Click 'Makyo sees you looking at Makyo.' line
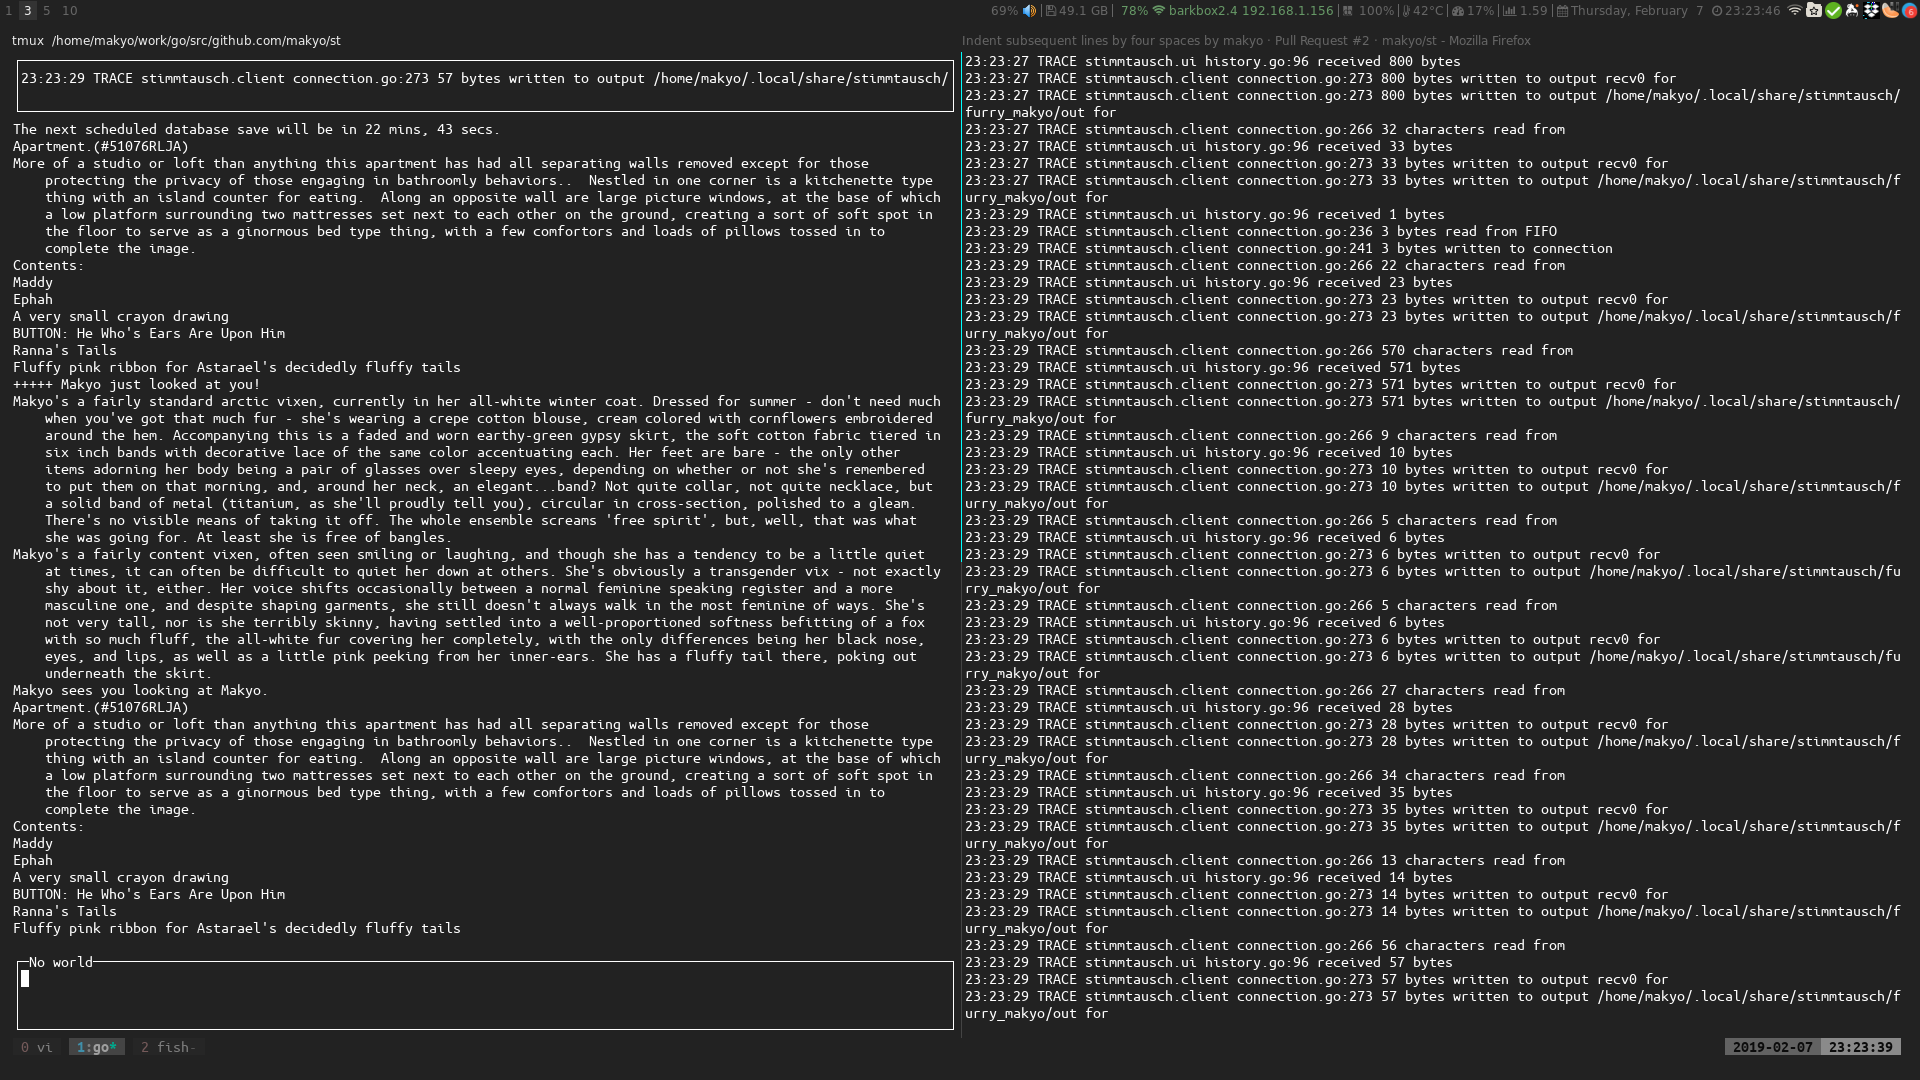Image resolution: width=1920 pixels, height=1080 pixels. [x=141, y=690]
